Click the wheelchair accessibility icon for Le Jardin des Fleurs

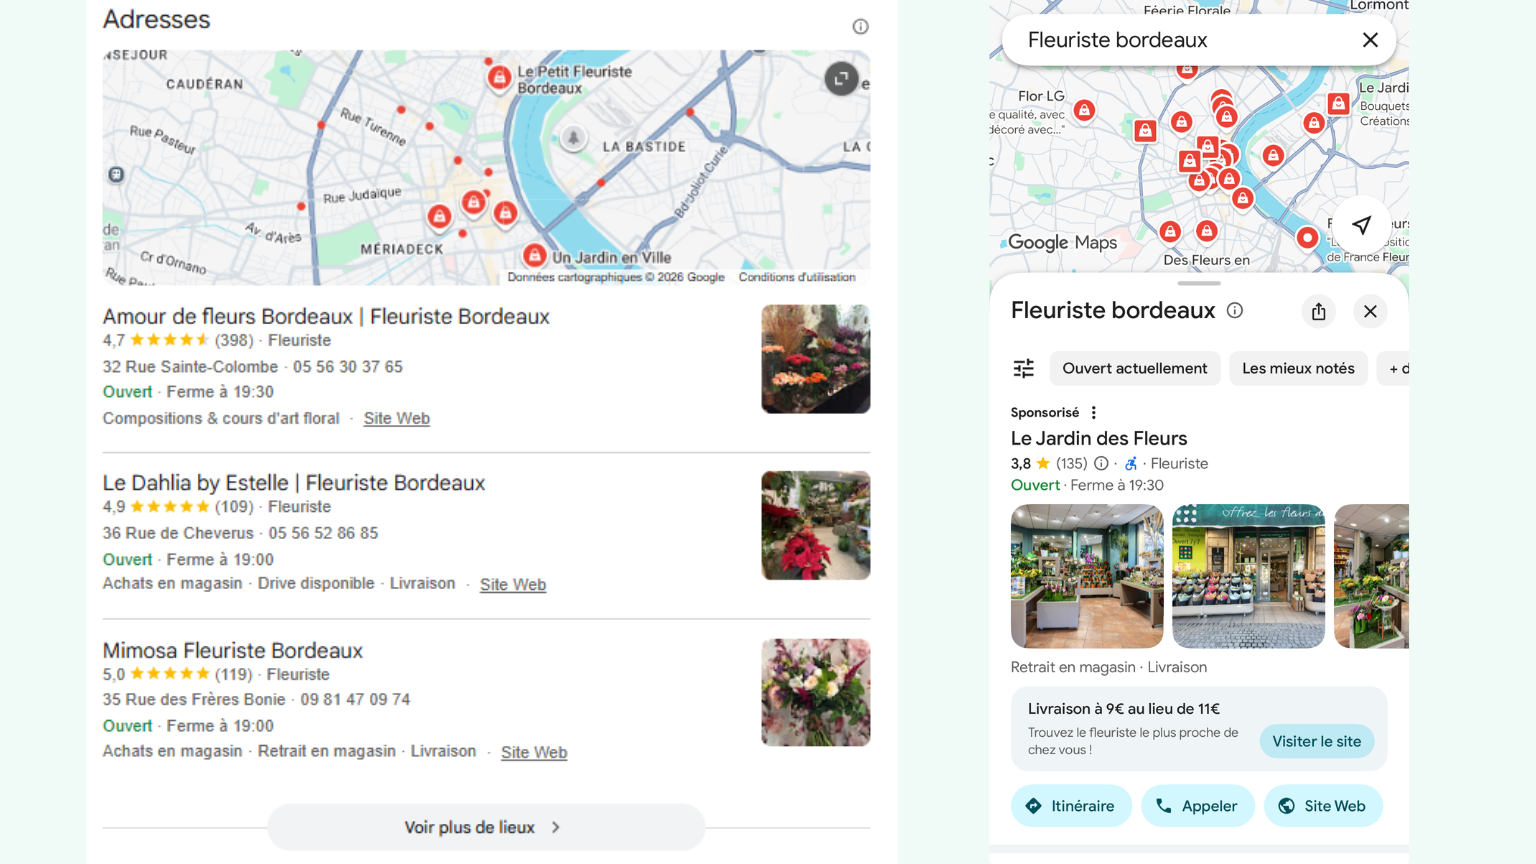[1131, 463]
